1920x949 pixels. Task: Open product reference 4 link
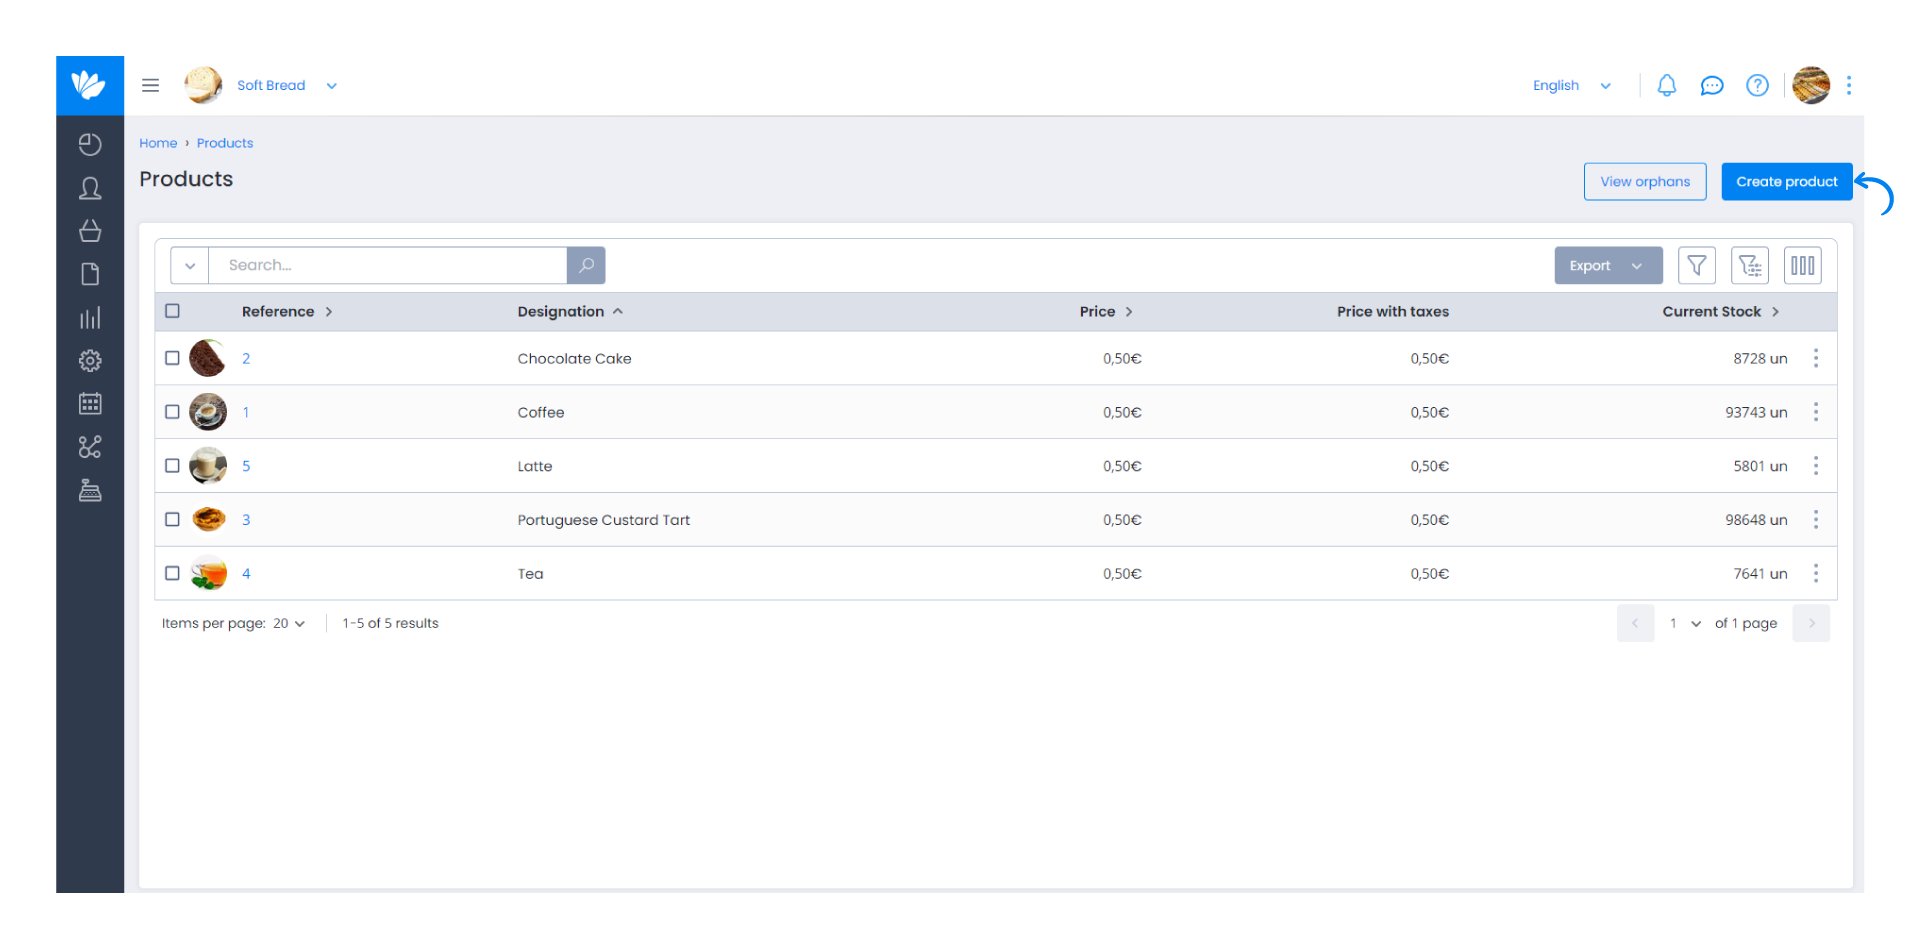click(246, 573)
